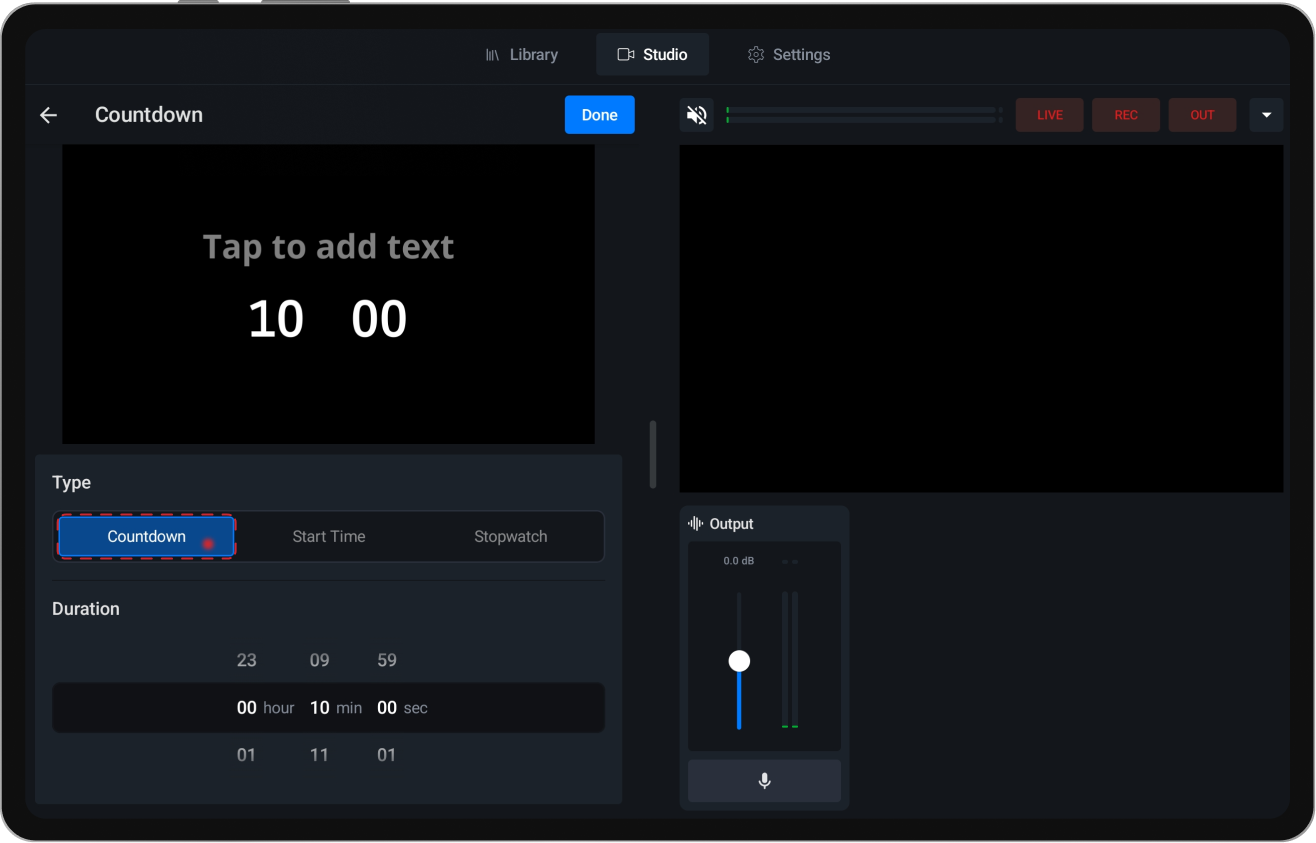Switch to Stopwatch mode

click(510, 536)
